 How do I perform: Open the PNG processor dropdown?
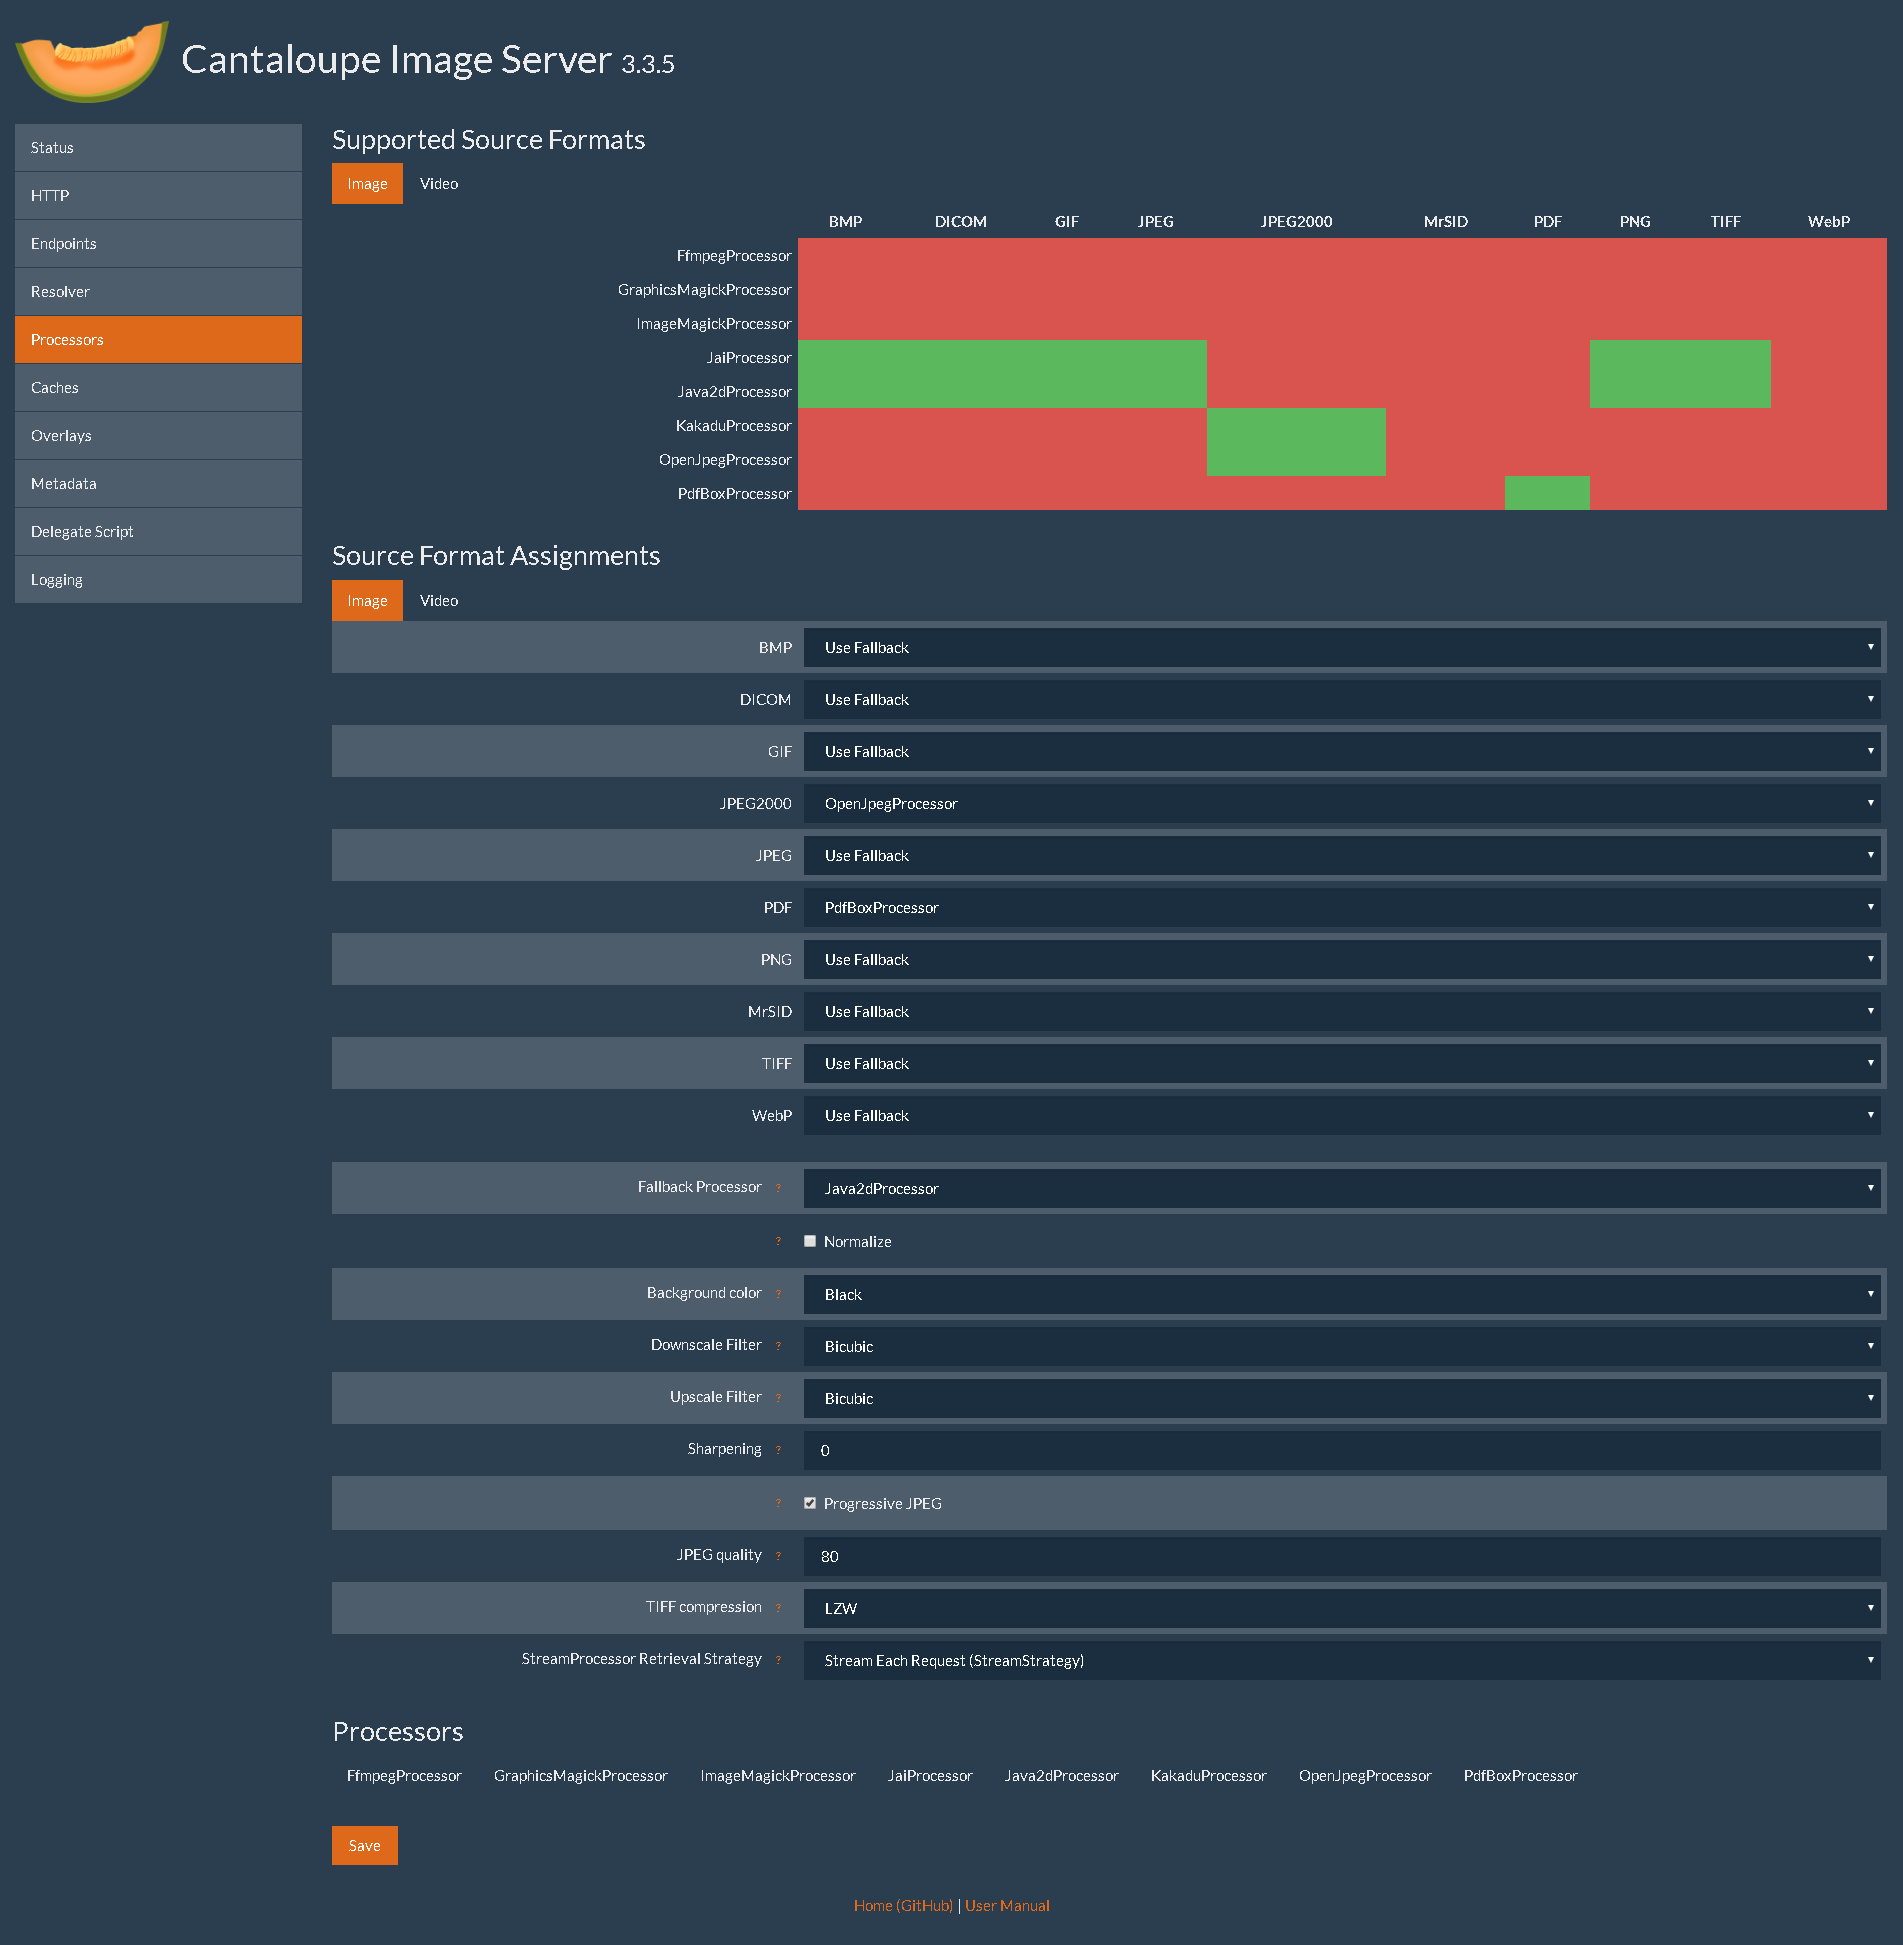pos(1342,960)
